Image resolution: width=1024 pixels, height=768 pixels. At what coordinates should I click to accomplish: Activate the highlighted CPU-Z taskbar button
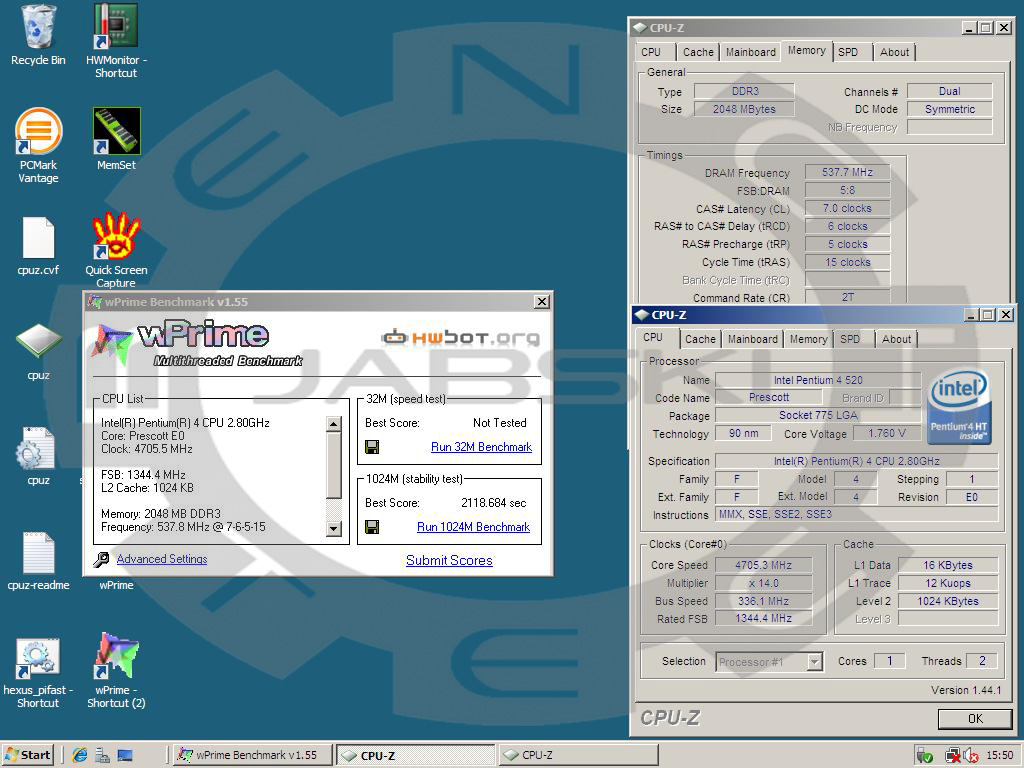415,755
